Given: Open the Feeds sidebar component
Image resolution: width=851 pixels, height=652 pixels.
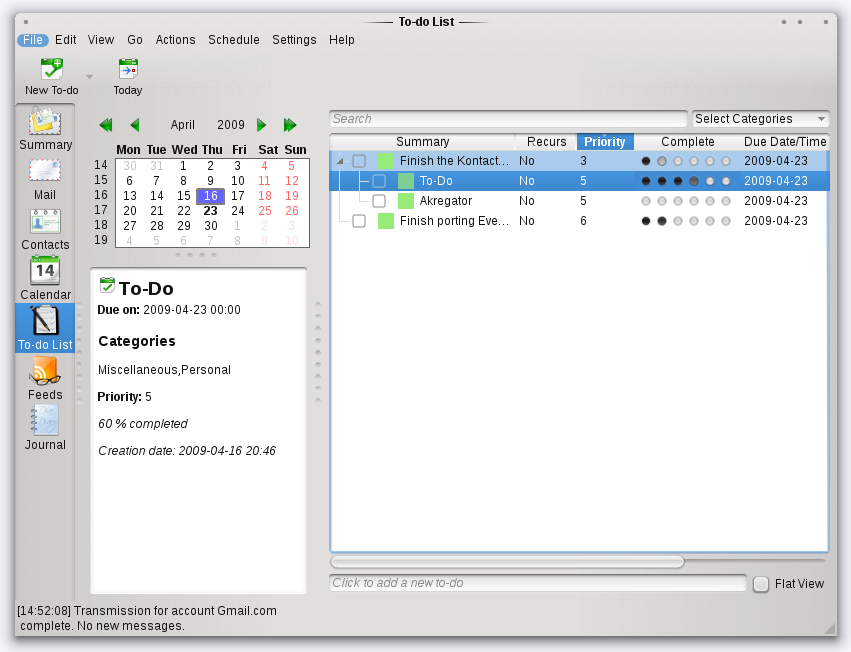Looking at the screenshot, I should point(45,378).
